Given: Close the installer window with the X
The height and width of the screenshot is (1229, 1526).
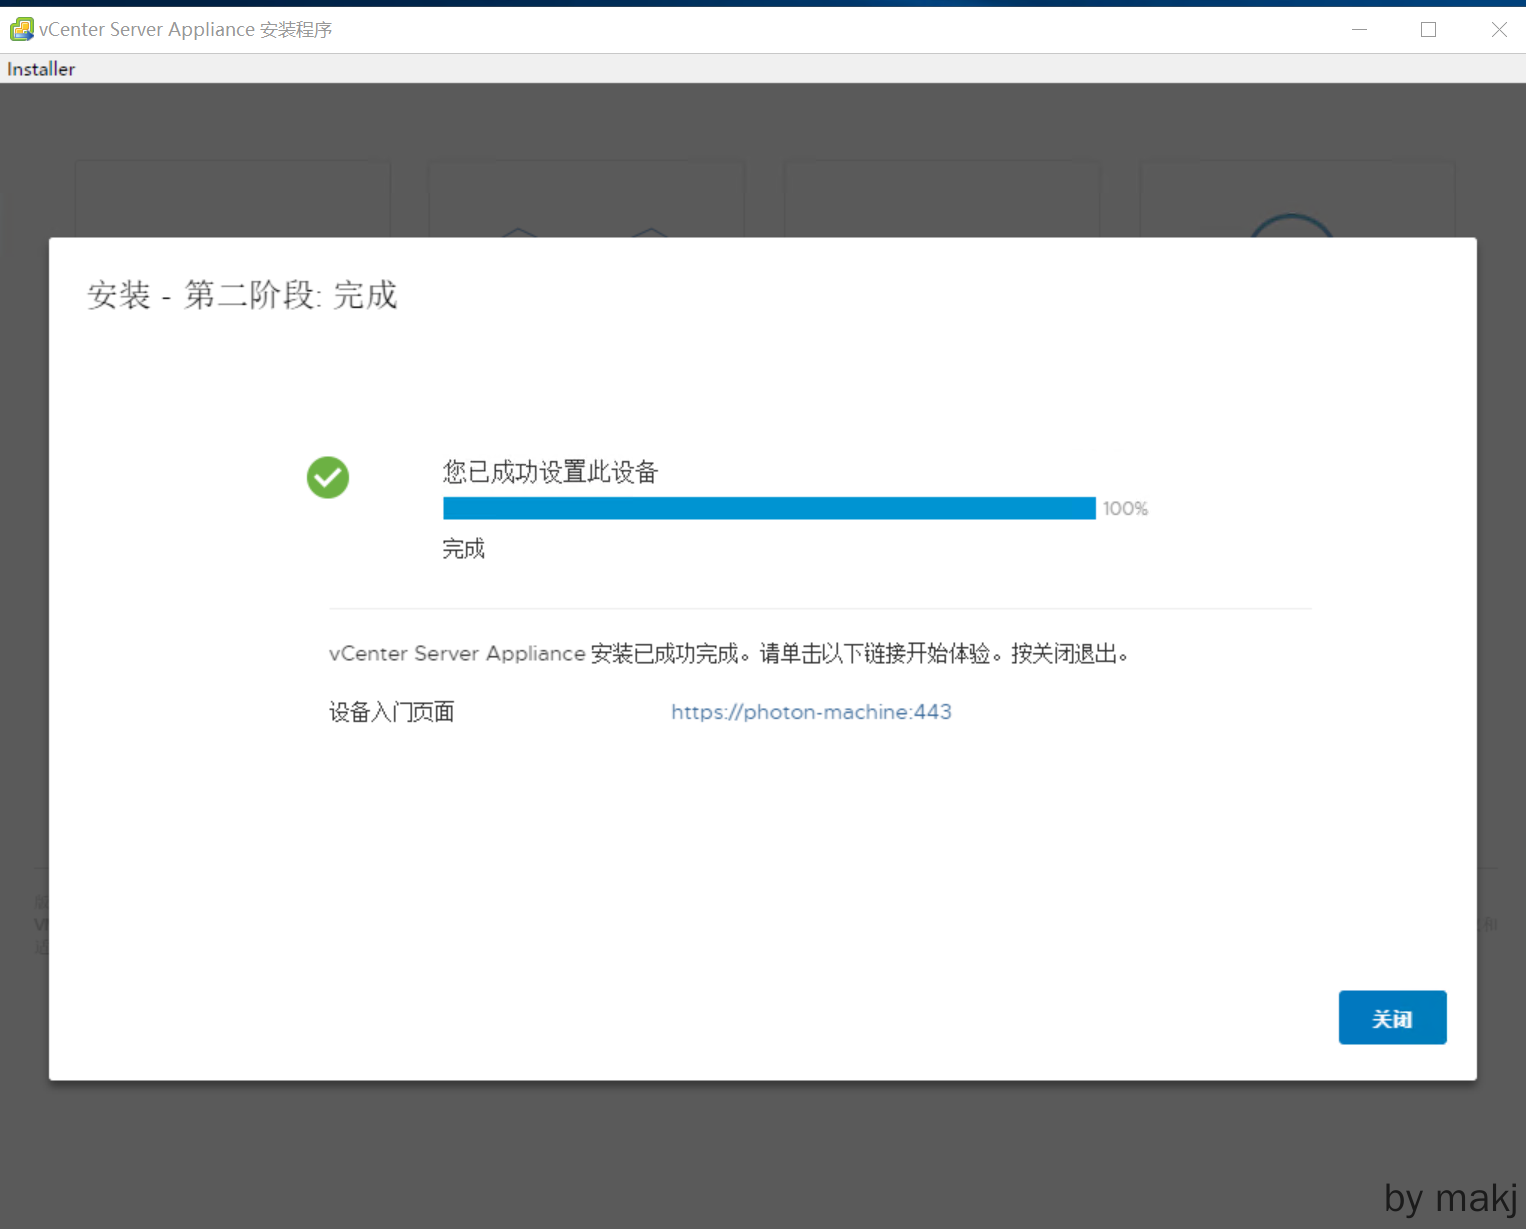Looking at the screenshot, I should coord(1498,30).
